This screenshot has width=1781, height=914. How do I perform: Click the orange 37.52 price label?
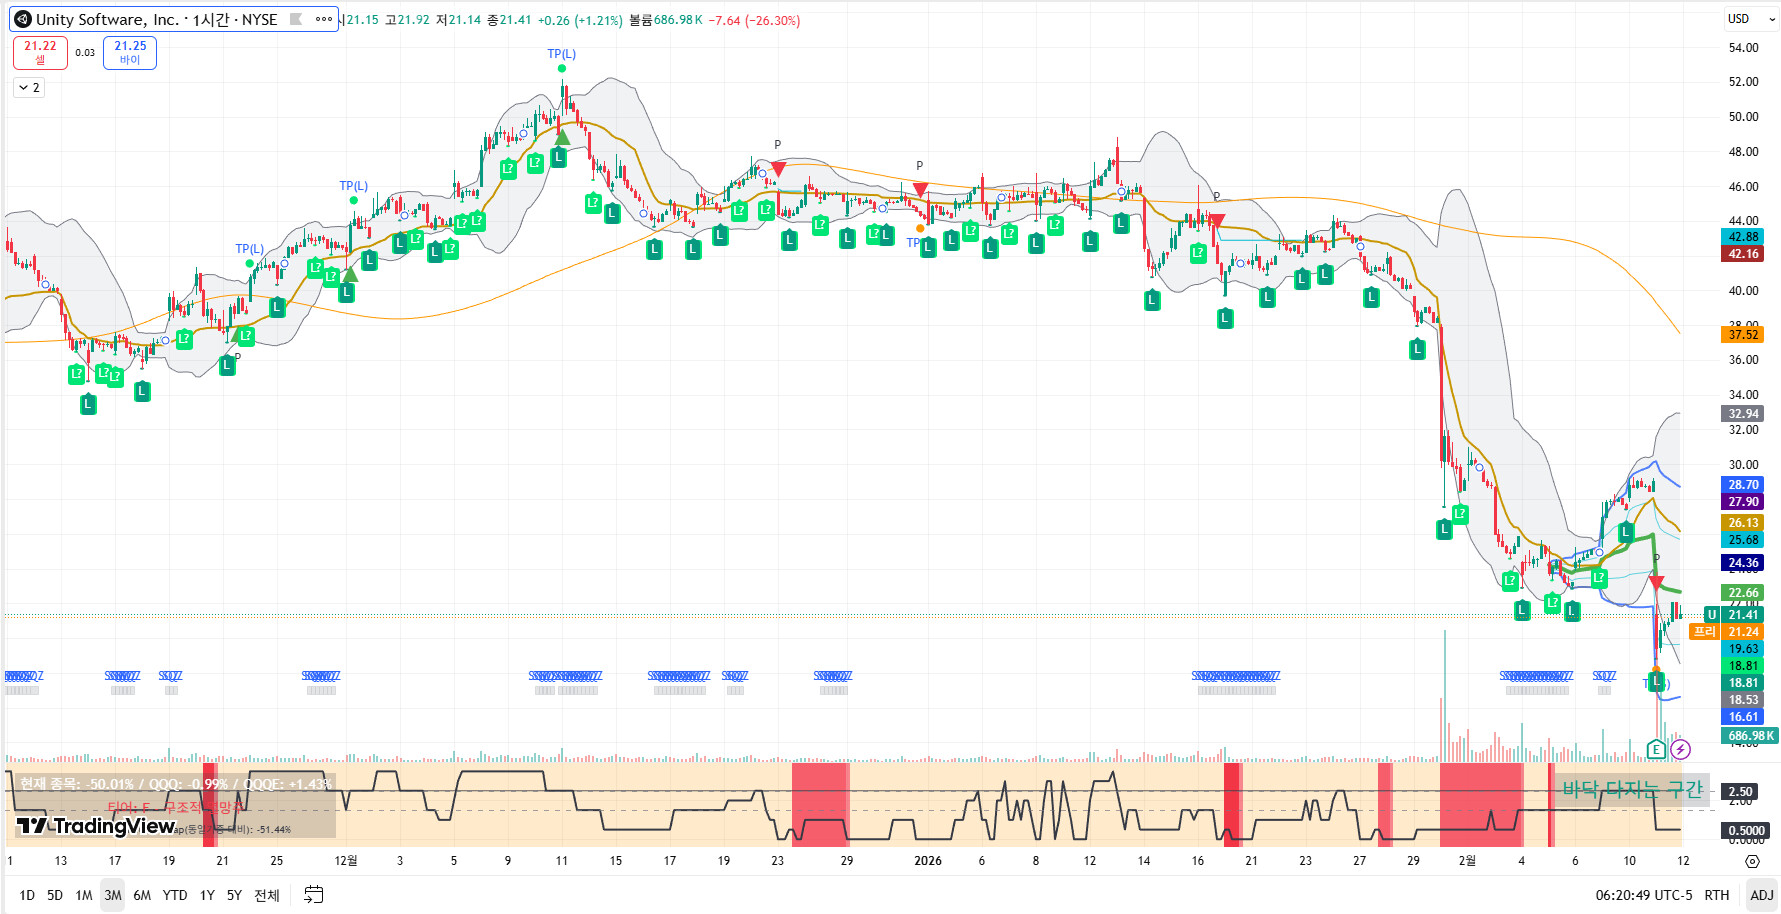(x=1742, y=335)
